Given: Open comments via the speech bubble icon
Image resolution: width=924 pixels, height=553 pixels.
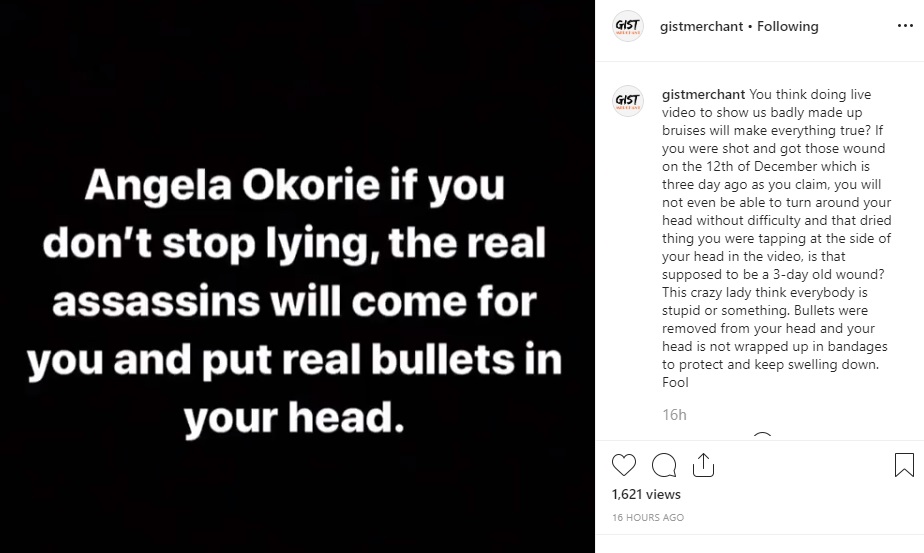Looking at the screenshot, I should coord(663,465).
